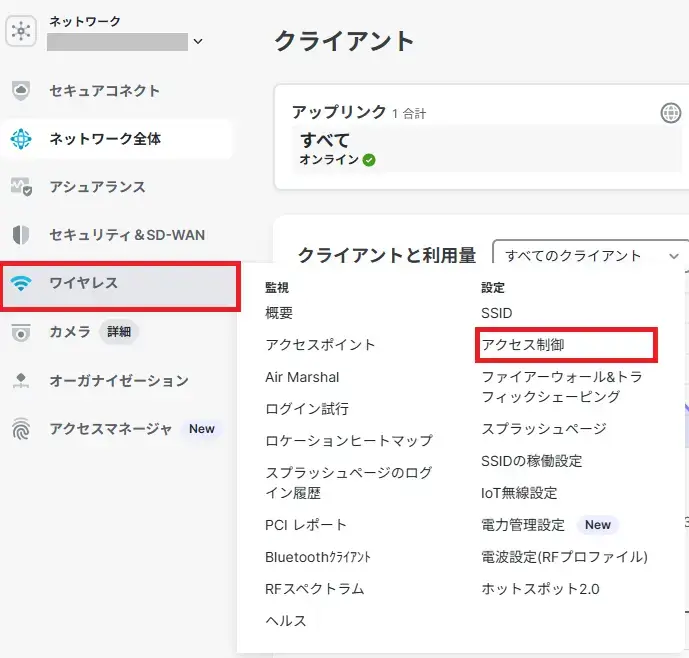Open ファイアーウォール&トラフィックシェーピング settings

564,387
